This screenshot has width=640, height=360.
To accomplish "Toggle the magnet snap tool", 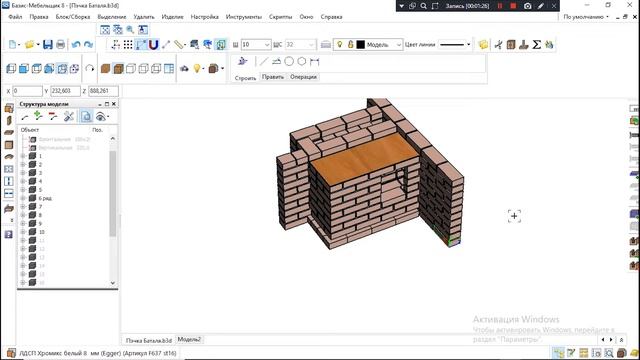I will click(153, 44).
